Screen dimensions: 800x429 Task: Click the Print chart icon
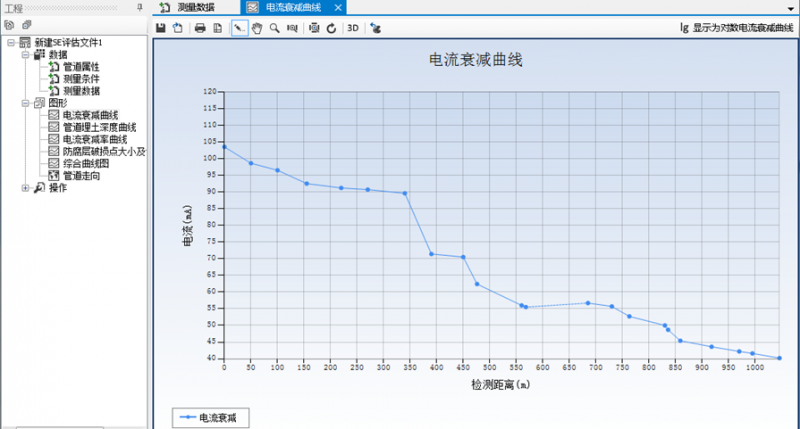[x=200, y=28]
